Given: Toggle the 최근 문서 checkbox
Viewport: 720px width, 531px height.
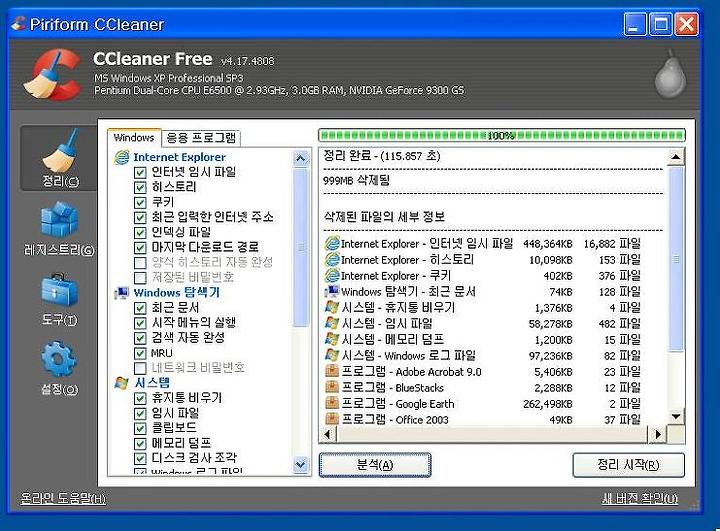Looking at the screenshot, I should click(x=140, y=308).
